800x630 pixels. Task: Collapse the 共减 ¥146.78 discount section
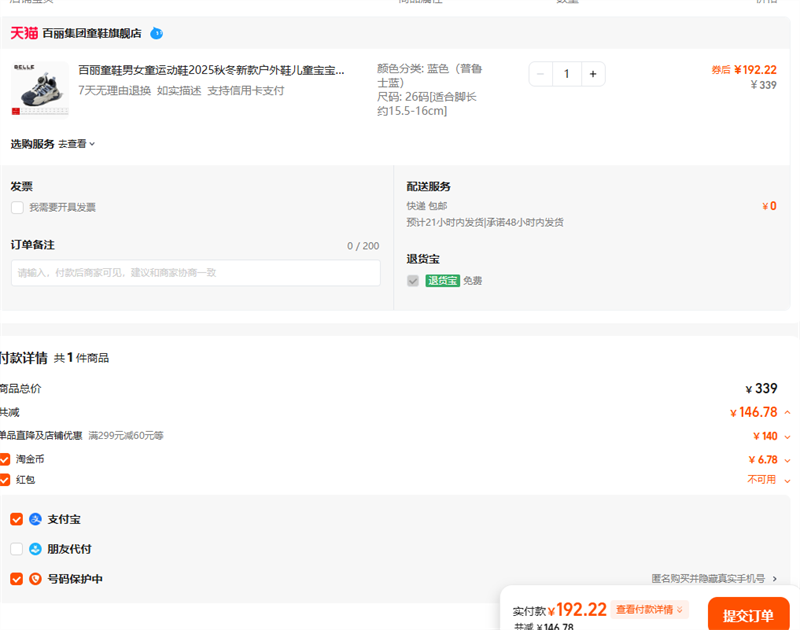[787, 412]
